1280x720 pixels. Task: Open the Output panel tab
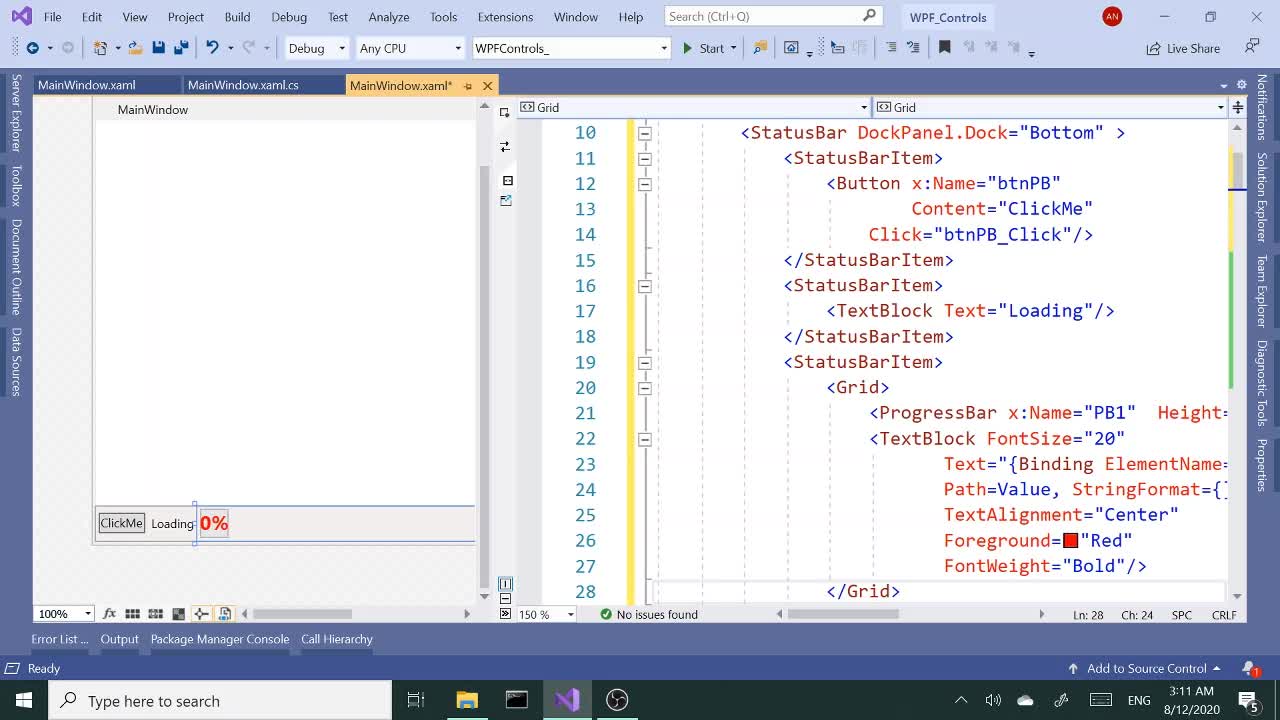tap(119, 639)
